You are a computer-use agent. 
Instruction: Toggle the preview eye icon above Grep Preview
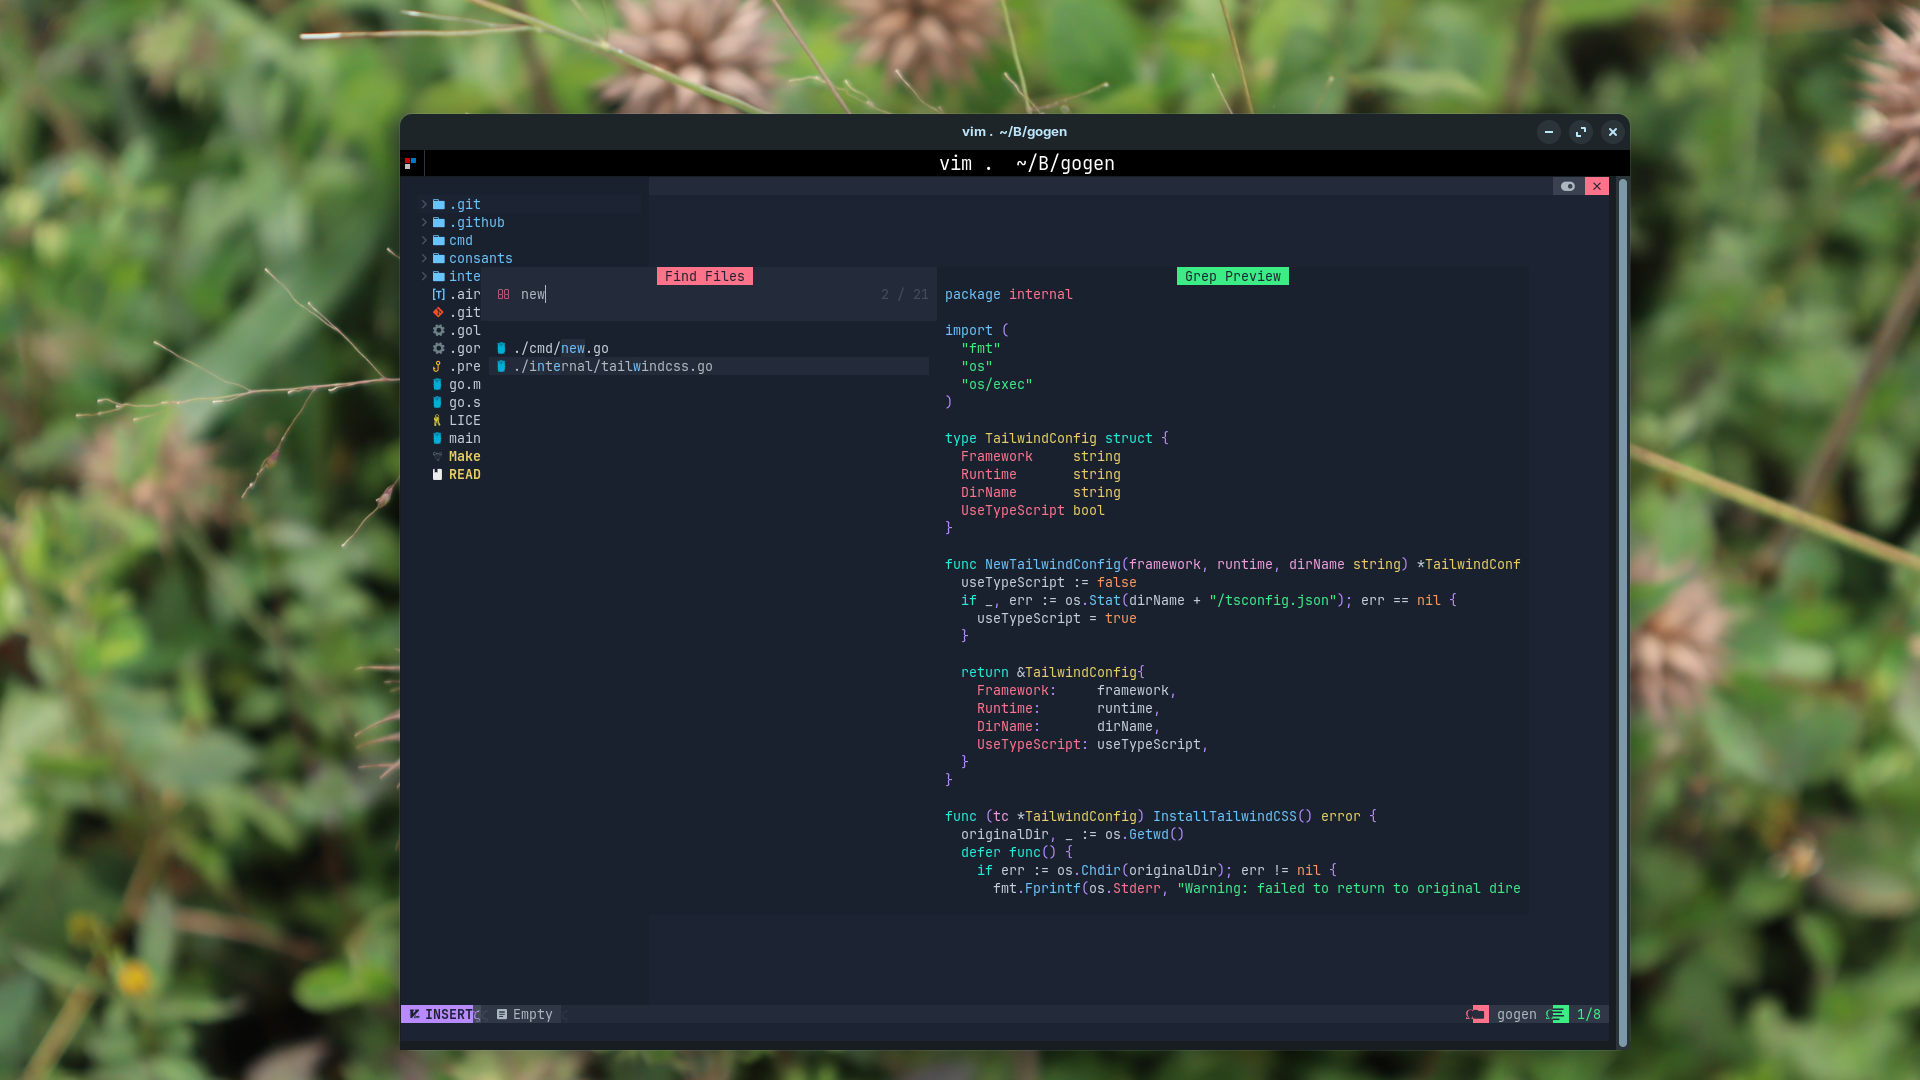pyautogui.click(x=1567, y=186)
